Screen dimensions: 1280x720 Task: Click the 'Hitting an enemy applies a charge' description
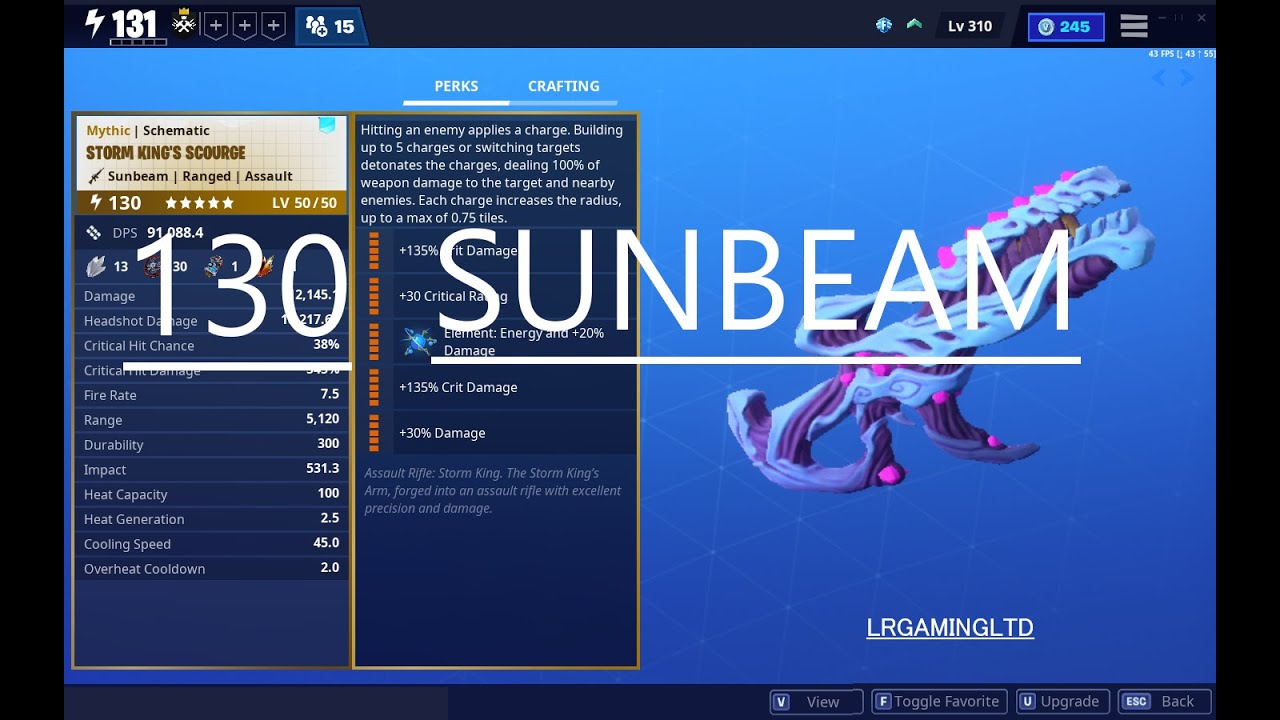(492, 174)
